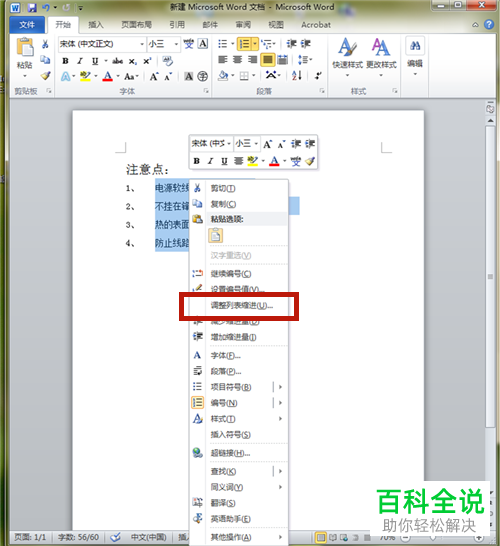
Task: Choose 剪切(T) Cut in context menu
Action: [239, 188]
